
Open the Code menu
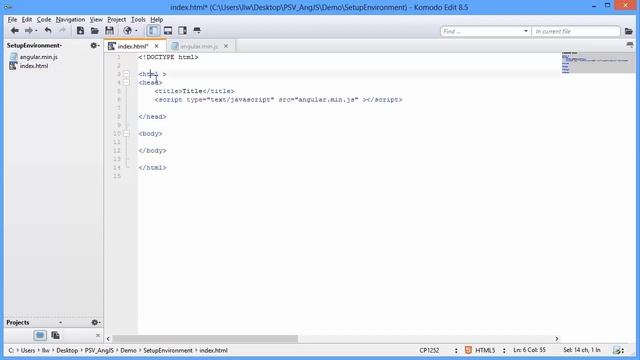44,20
